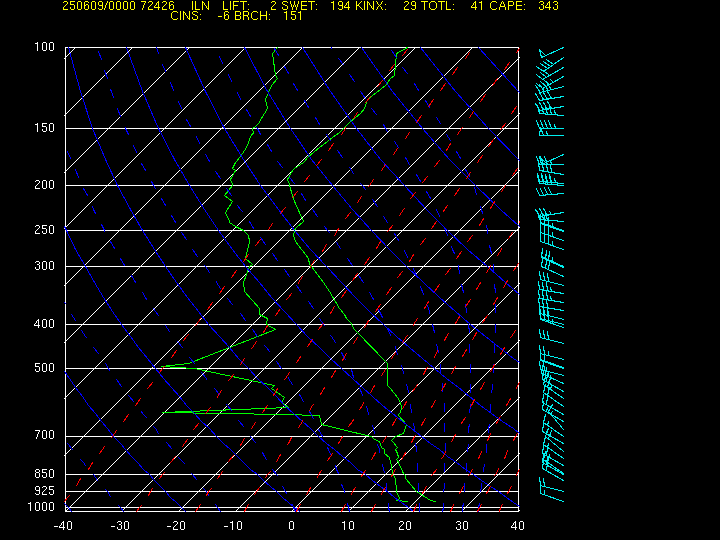Click the 250 pressure level label

tap(45, 230)
